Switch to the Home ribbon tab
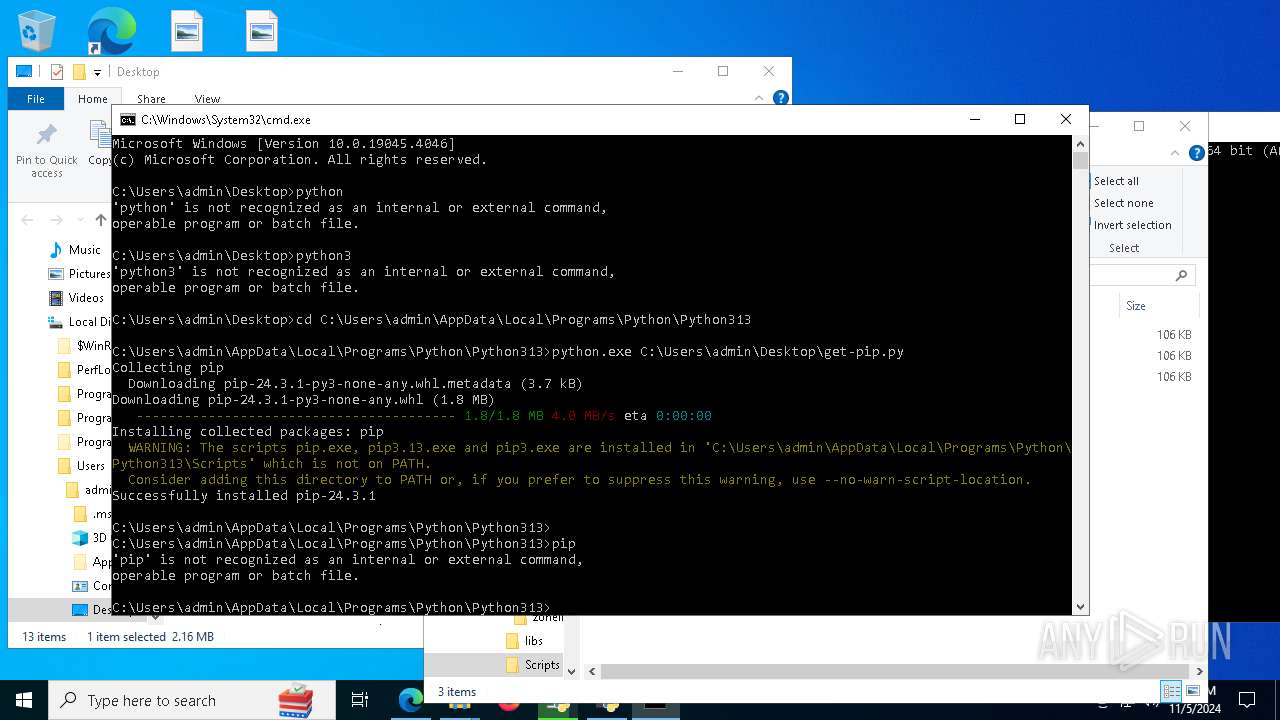The height and width of the screenshot is (720, 1280). coord(92,99)
